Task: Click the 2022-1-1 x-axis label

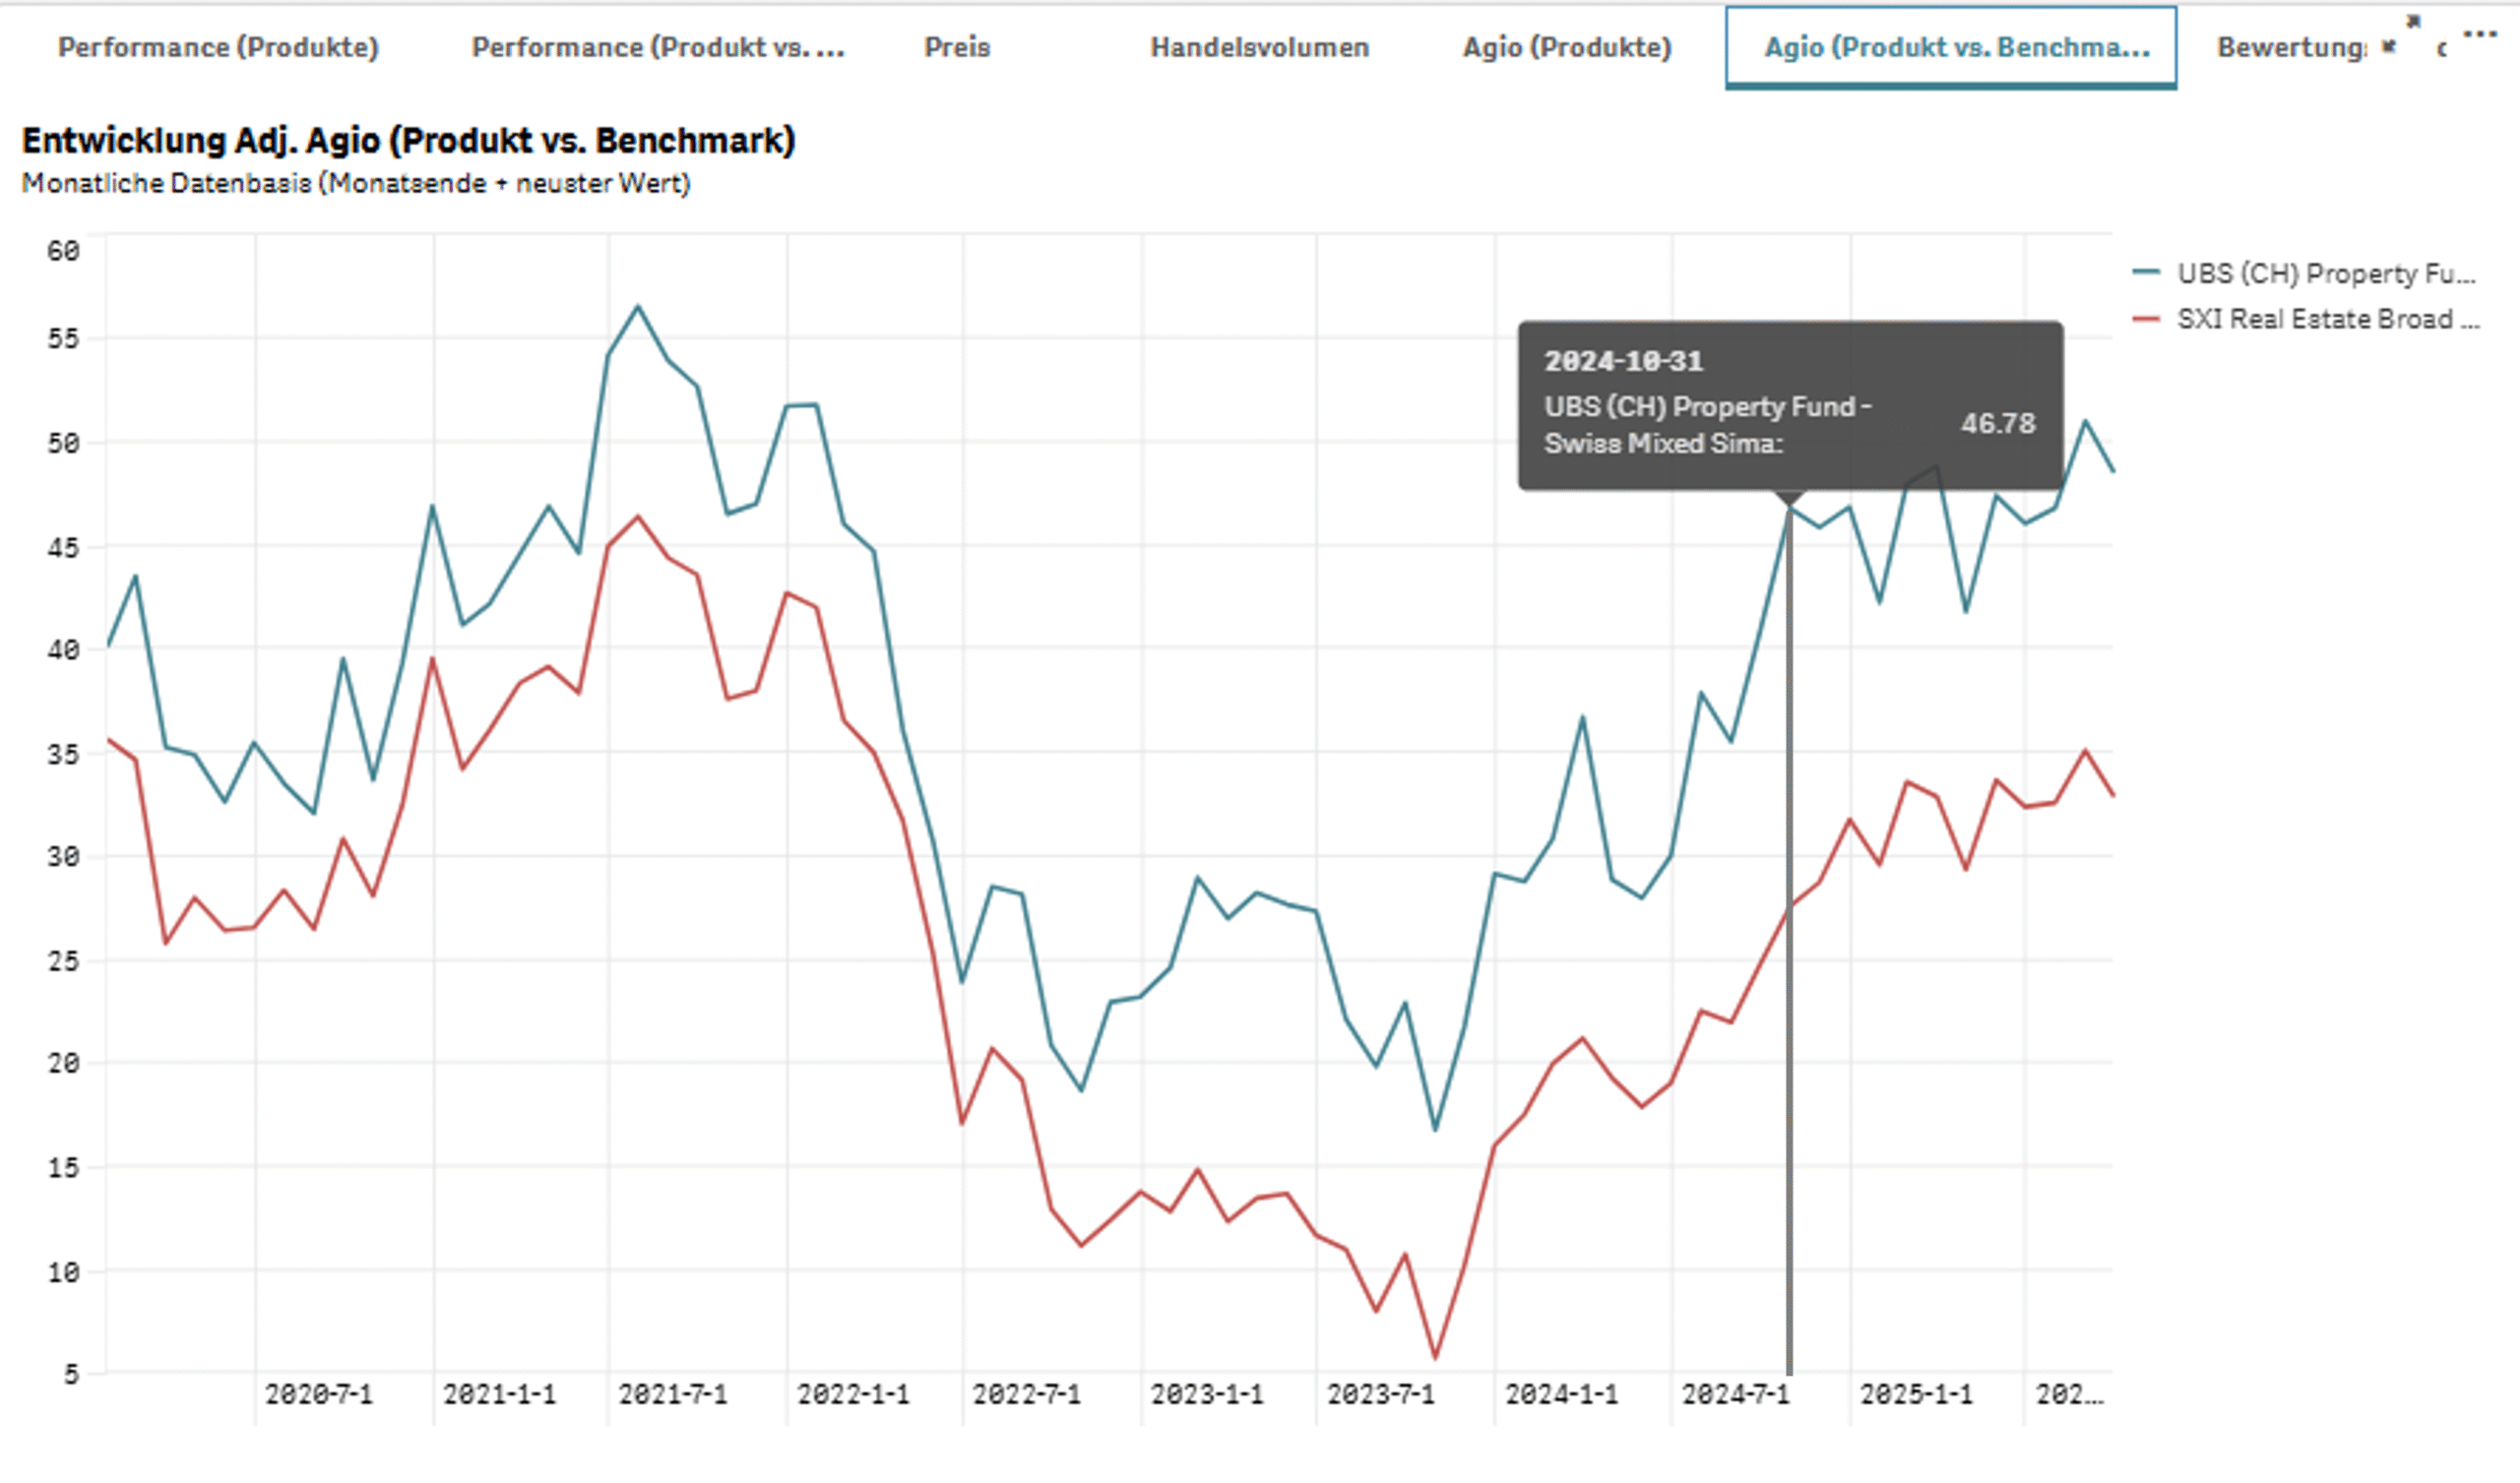Action: coord(852,1394)
